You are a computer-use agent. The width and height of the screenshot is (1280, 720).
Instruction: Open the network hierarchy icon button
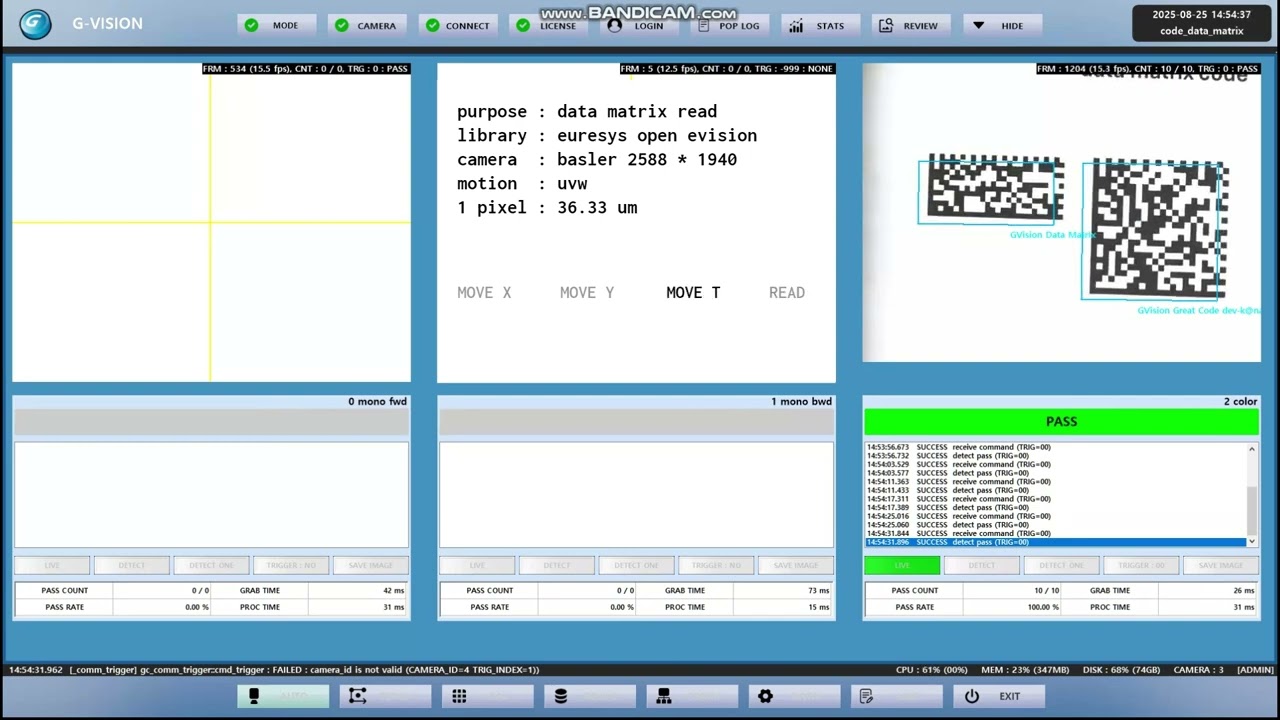point(692,696)
